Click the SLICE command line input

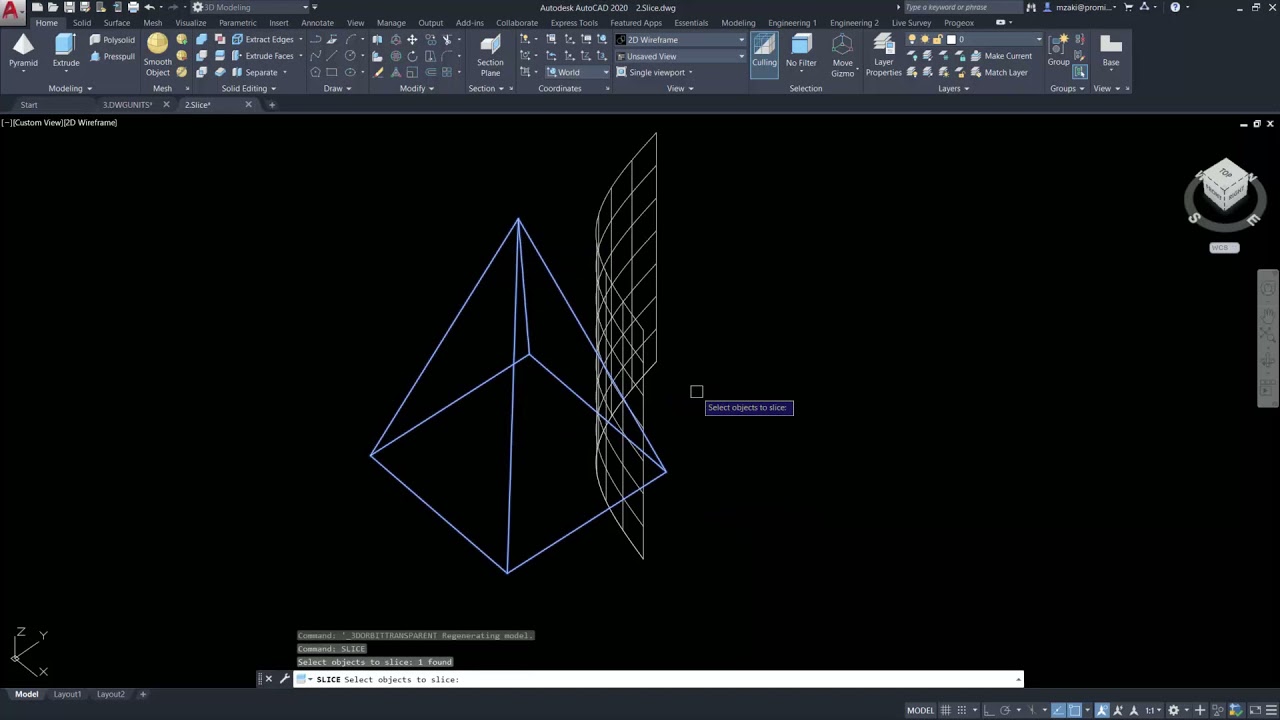point(660,679)
